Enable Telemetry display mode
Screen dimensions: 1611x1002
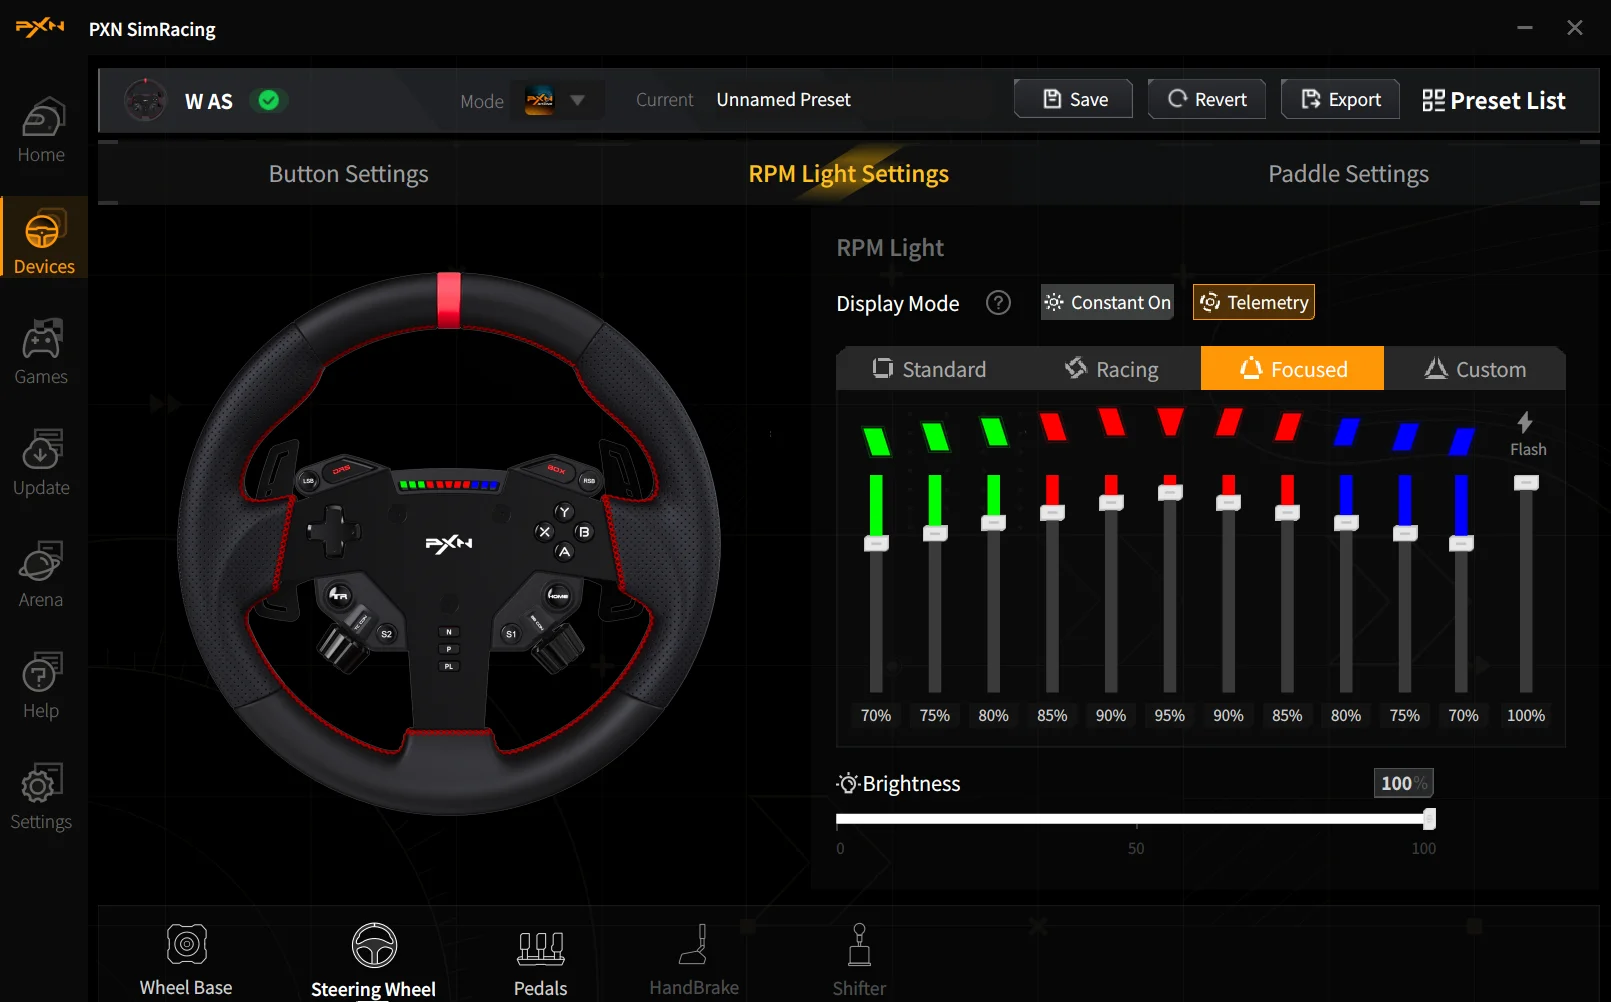click(x=1254, y=303)
